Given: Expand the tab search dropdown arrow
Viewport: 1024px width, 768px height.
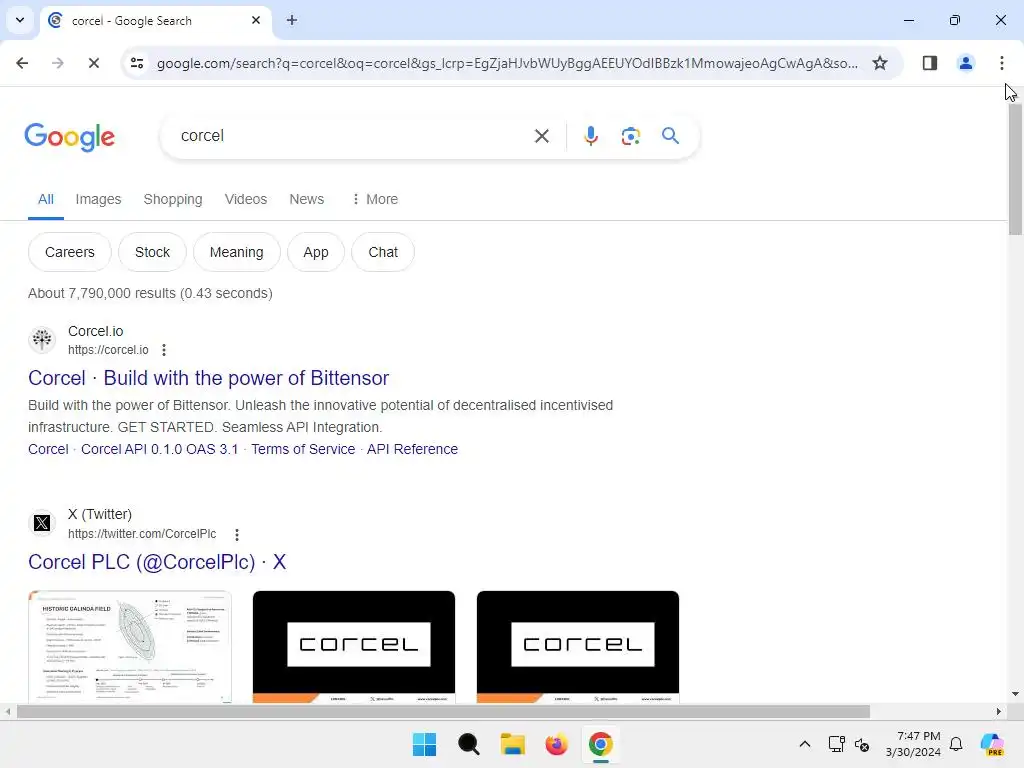Looking at the screenshot, I should pyautogui.click(x=20, y=20).
